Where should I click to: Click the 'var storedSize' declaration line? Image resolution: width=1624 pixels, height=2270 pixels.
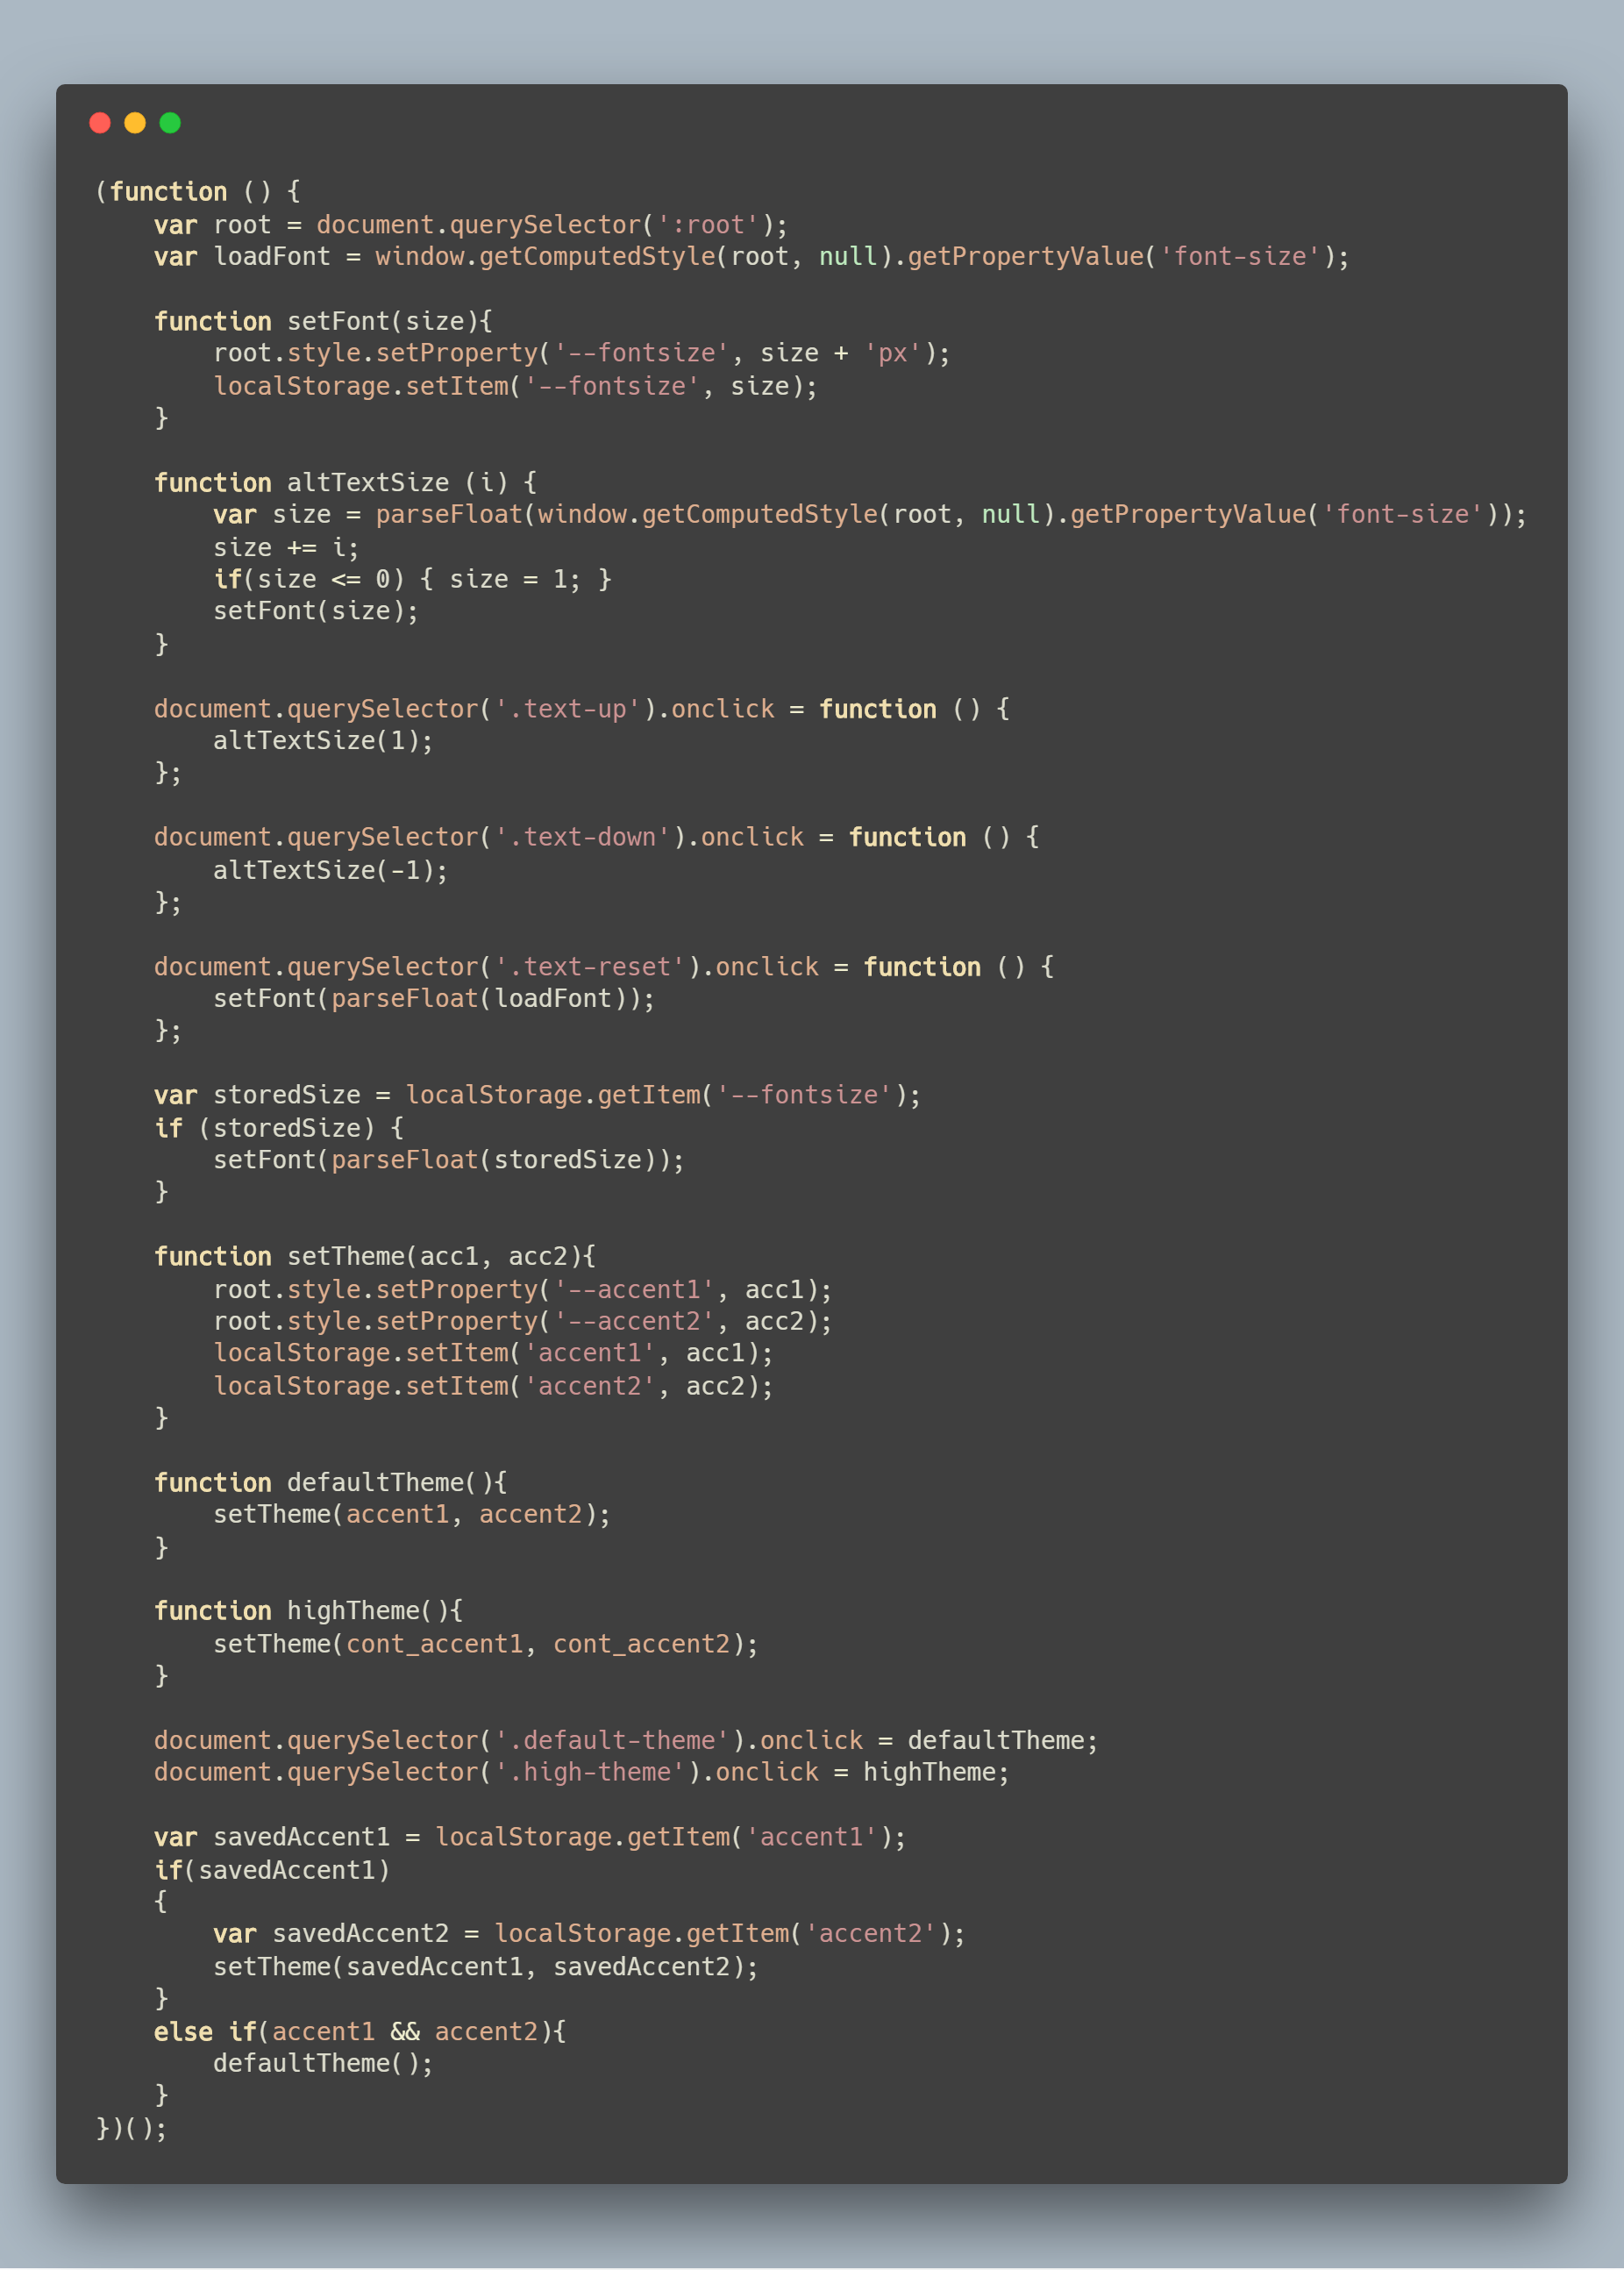click(x=538, y=1096)
